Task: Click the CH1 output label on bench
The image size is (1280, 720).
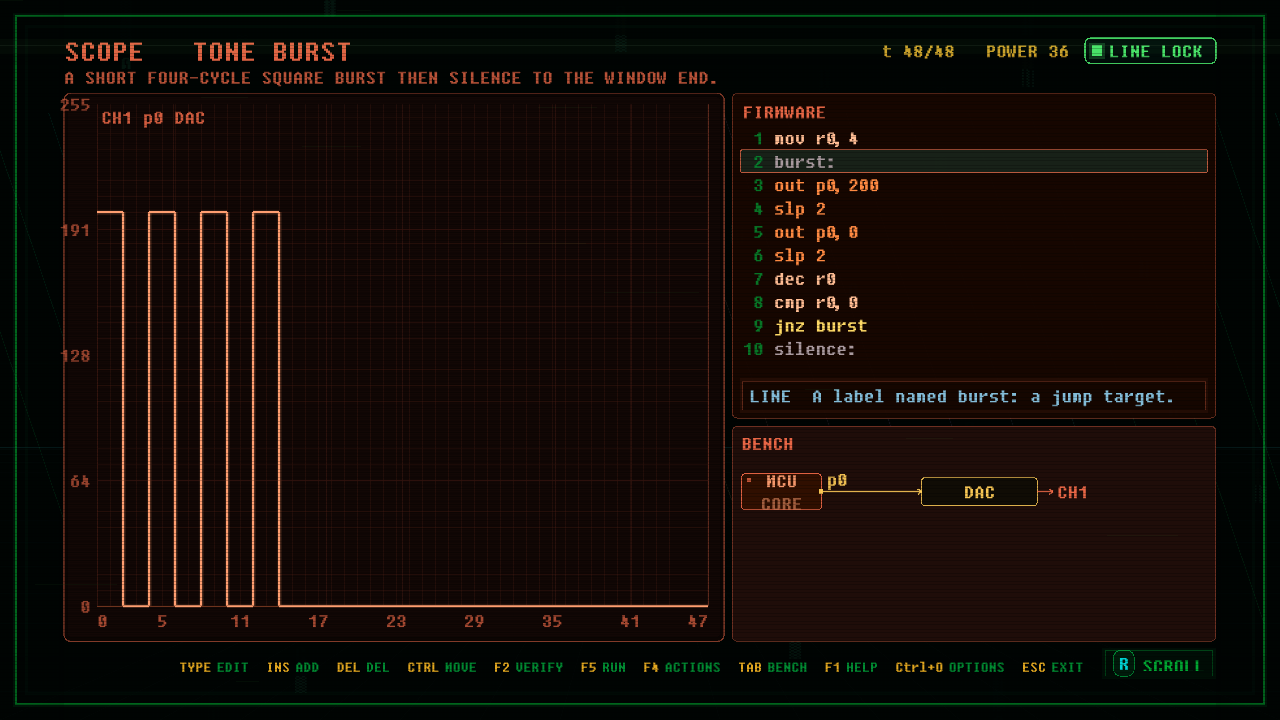Action: coord(1072,492)
